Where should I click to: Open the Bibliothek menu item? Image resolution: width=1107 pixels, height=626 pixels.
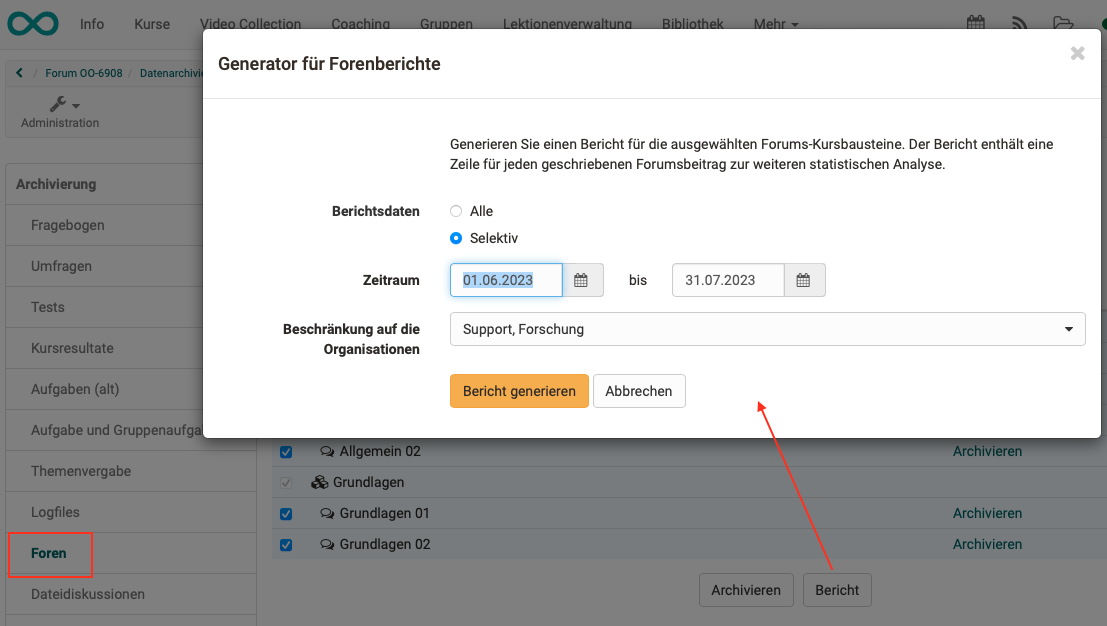692,24
